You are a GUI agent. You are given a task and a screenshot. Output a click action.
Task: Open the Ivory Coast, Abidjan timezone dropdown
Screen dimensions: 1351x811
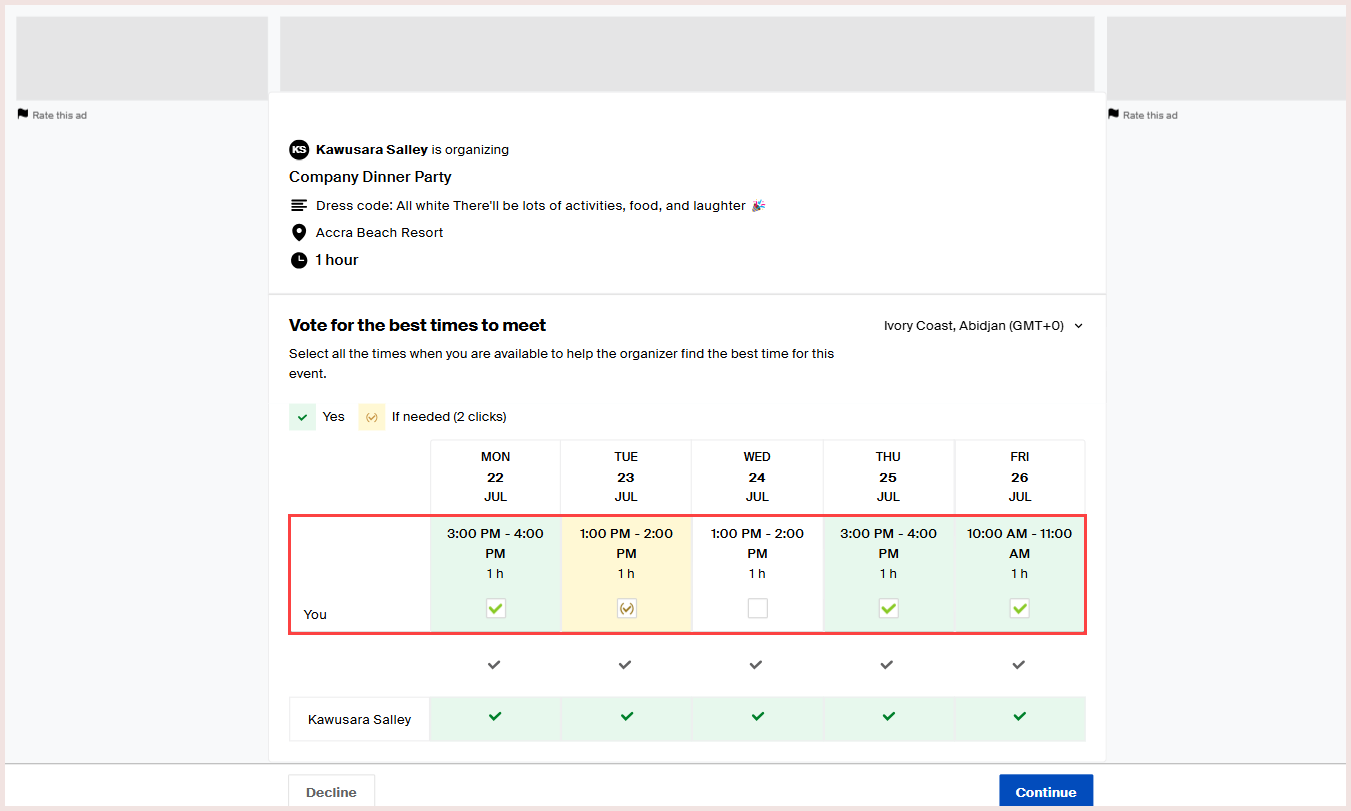pyautogui.click(x=984, y=326)
